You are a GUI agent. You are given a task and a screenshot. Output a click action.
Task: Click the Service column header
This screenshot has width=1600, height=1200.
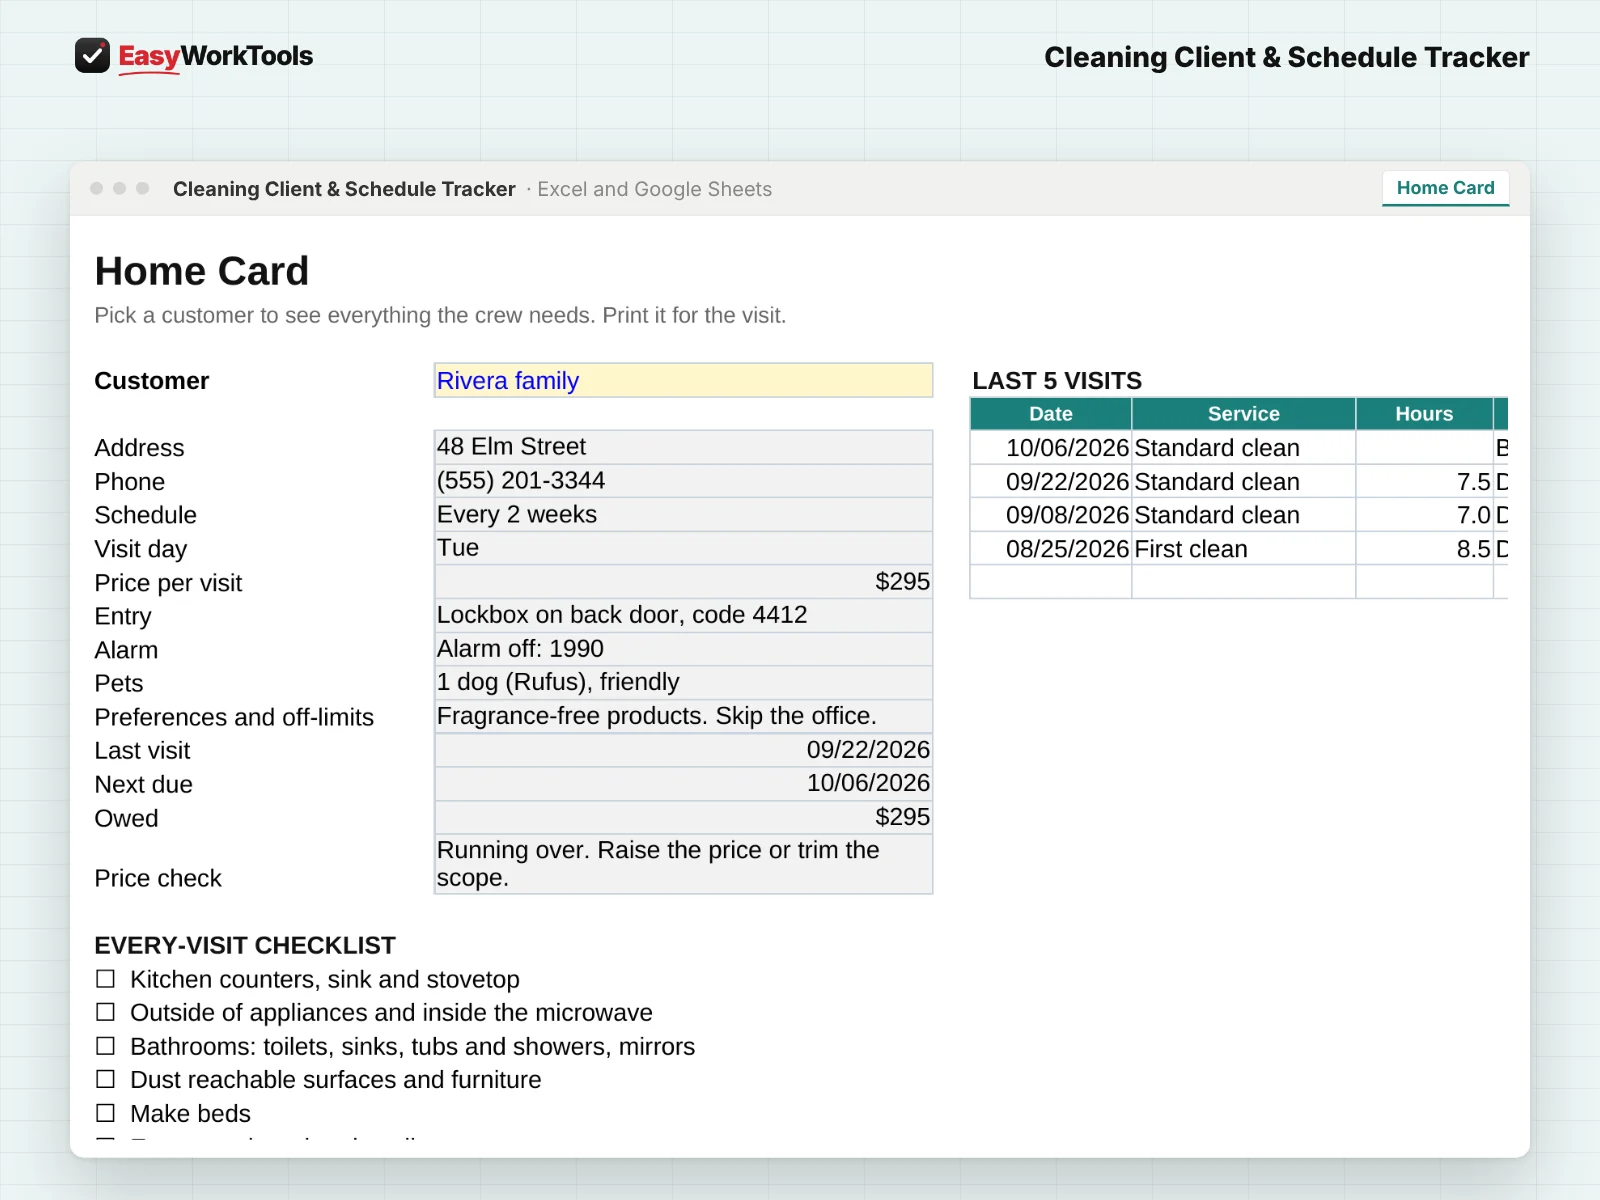1244,414
